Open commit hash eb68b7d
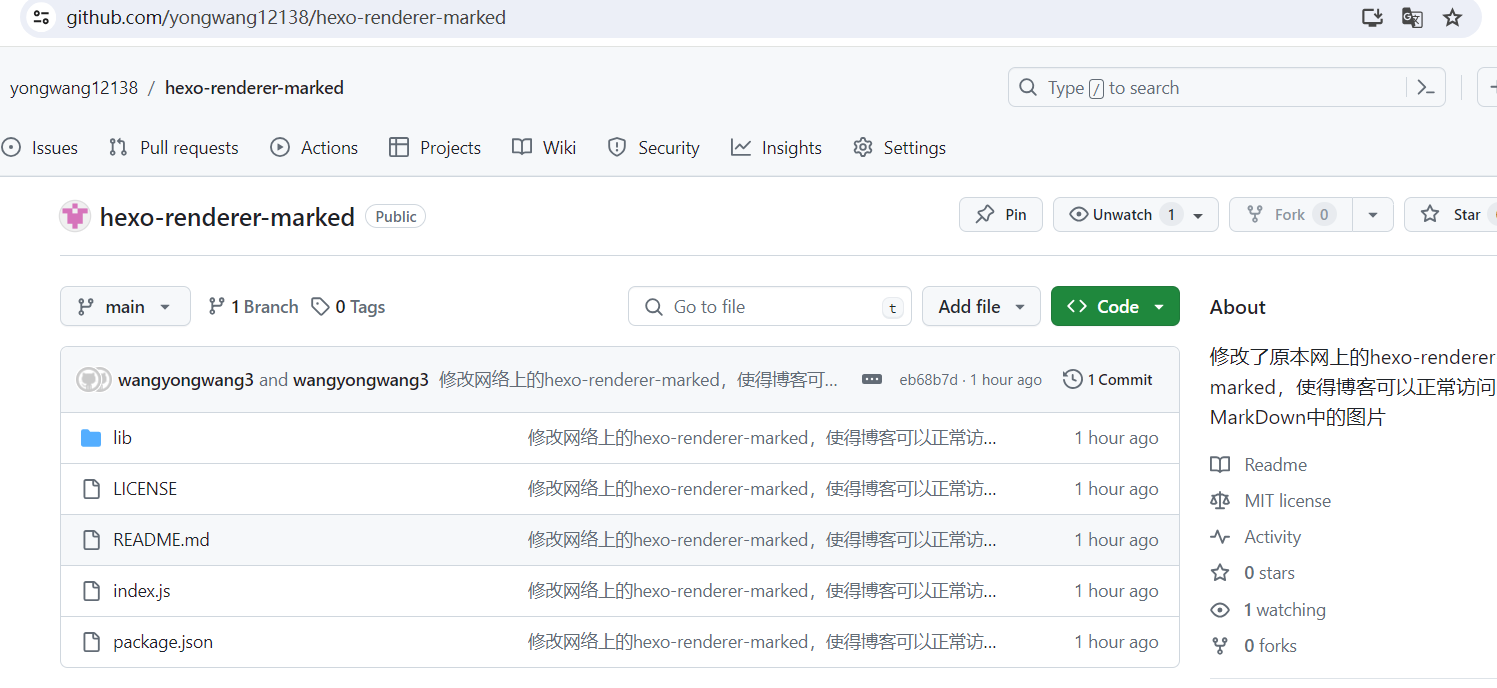The image size is (1497, 688). 928,380
